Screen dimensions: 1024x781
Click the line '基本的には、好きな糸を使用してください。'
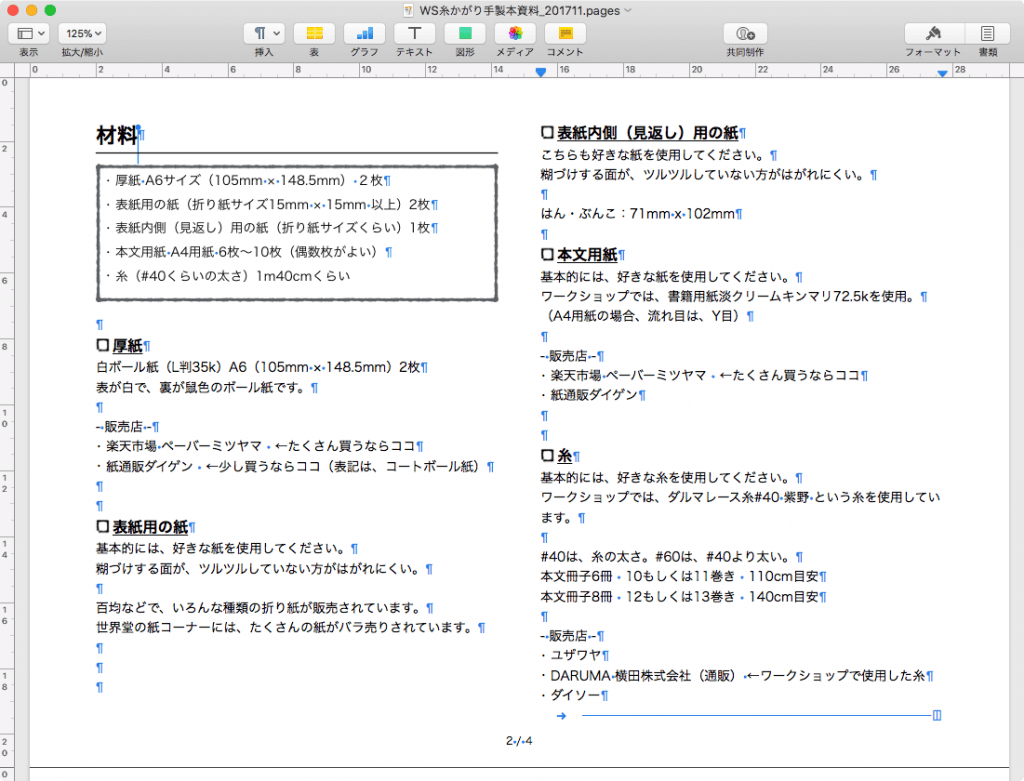672,478
